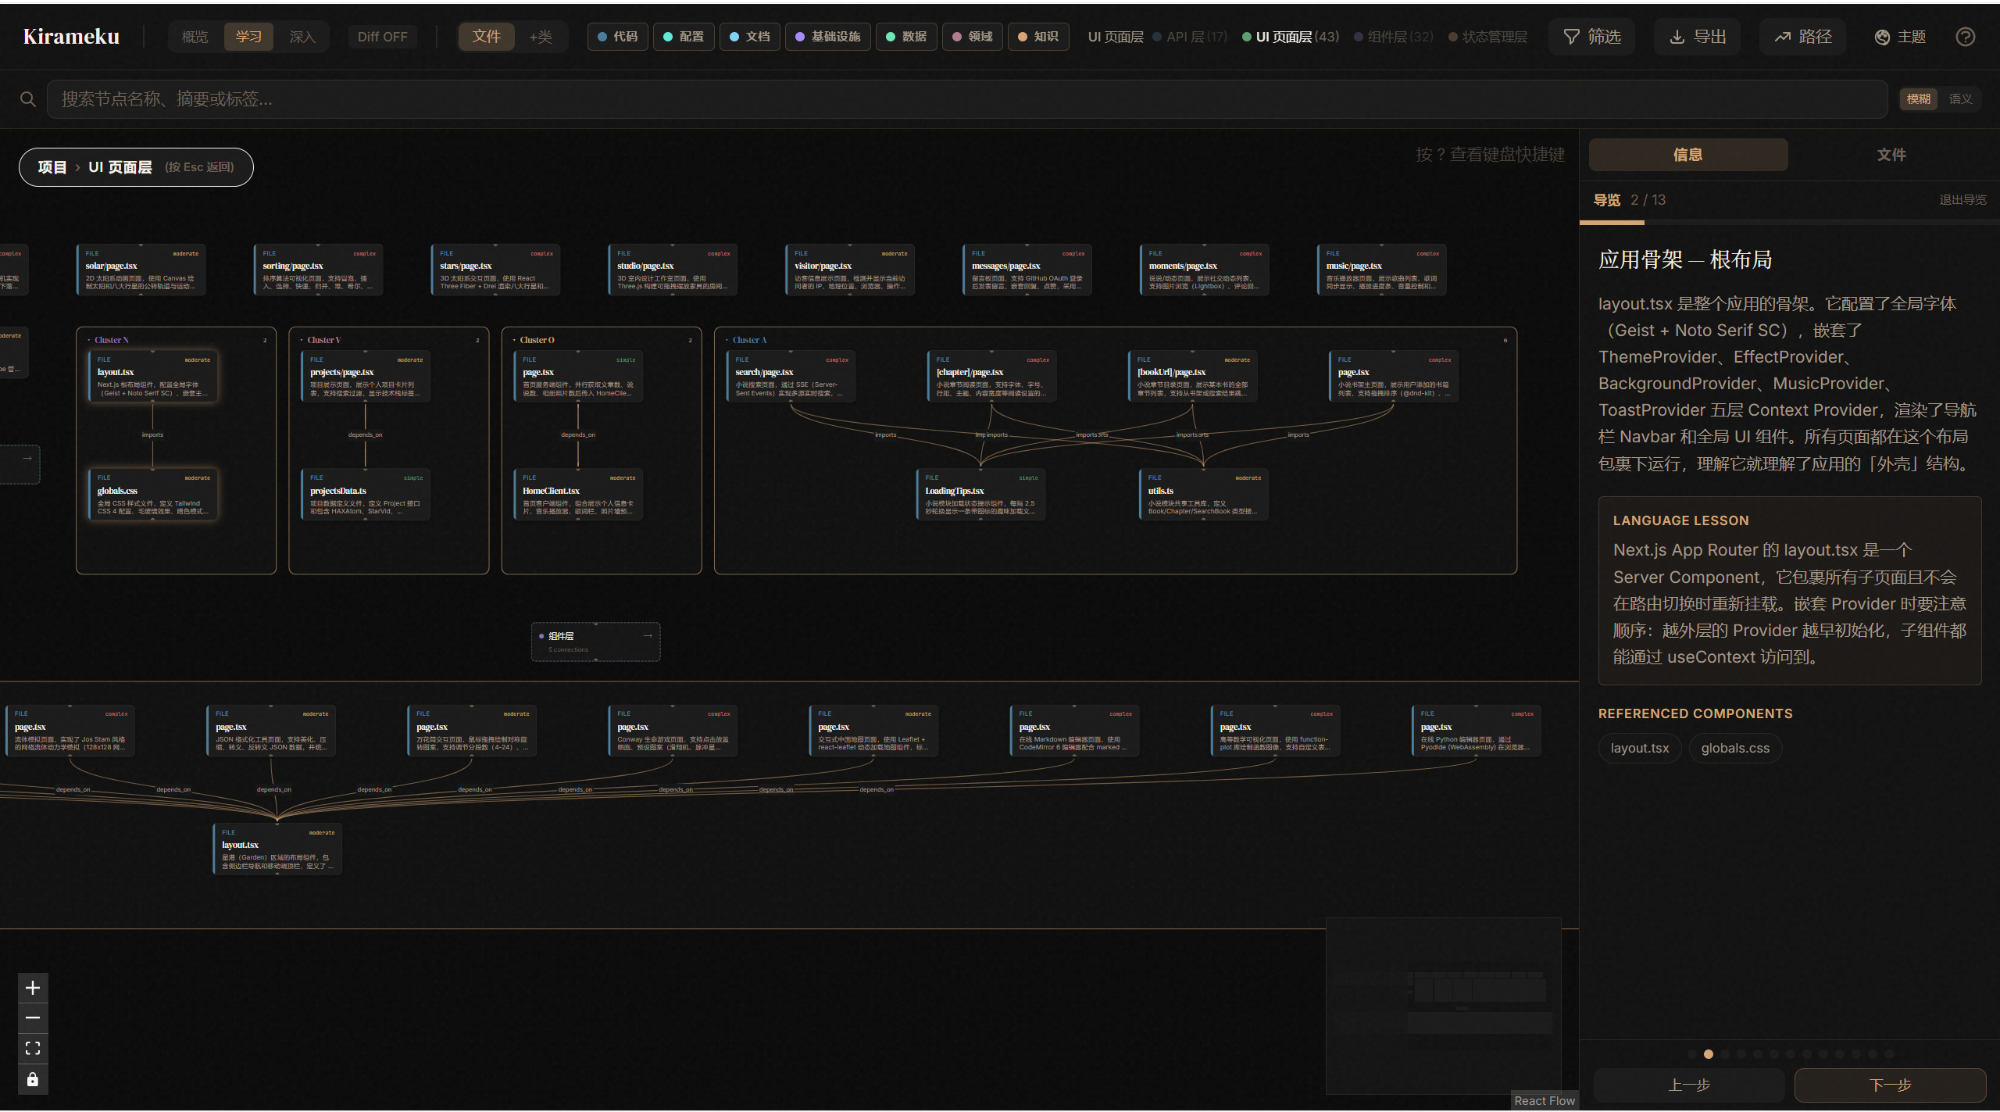Select the HomeClient.tsx node
The image size is (2000, 1112).
point(578,495)
